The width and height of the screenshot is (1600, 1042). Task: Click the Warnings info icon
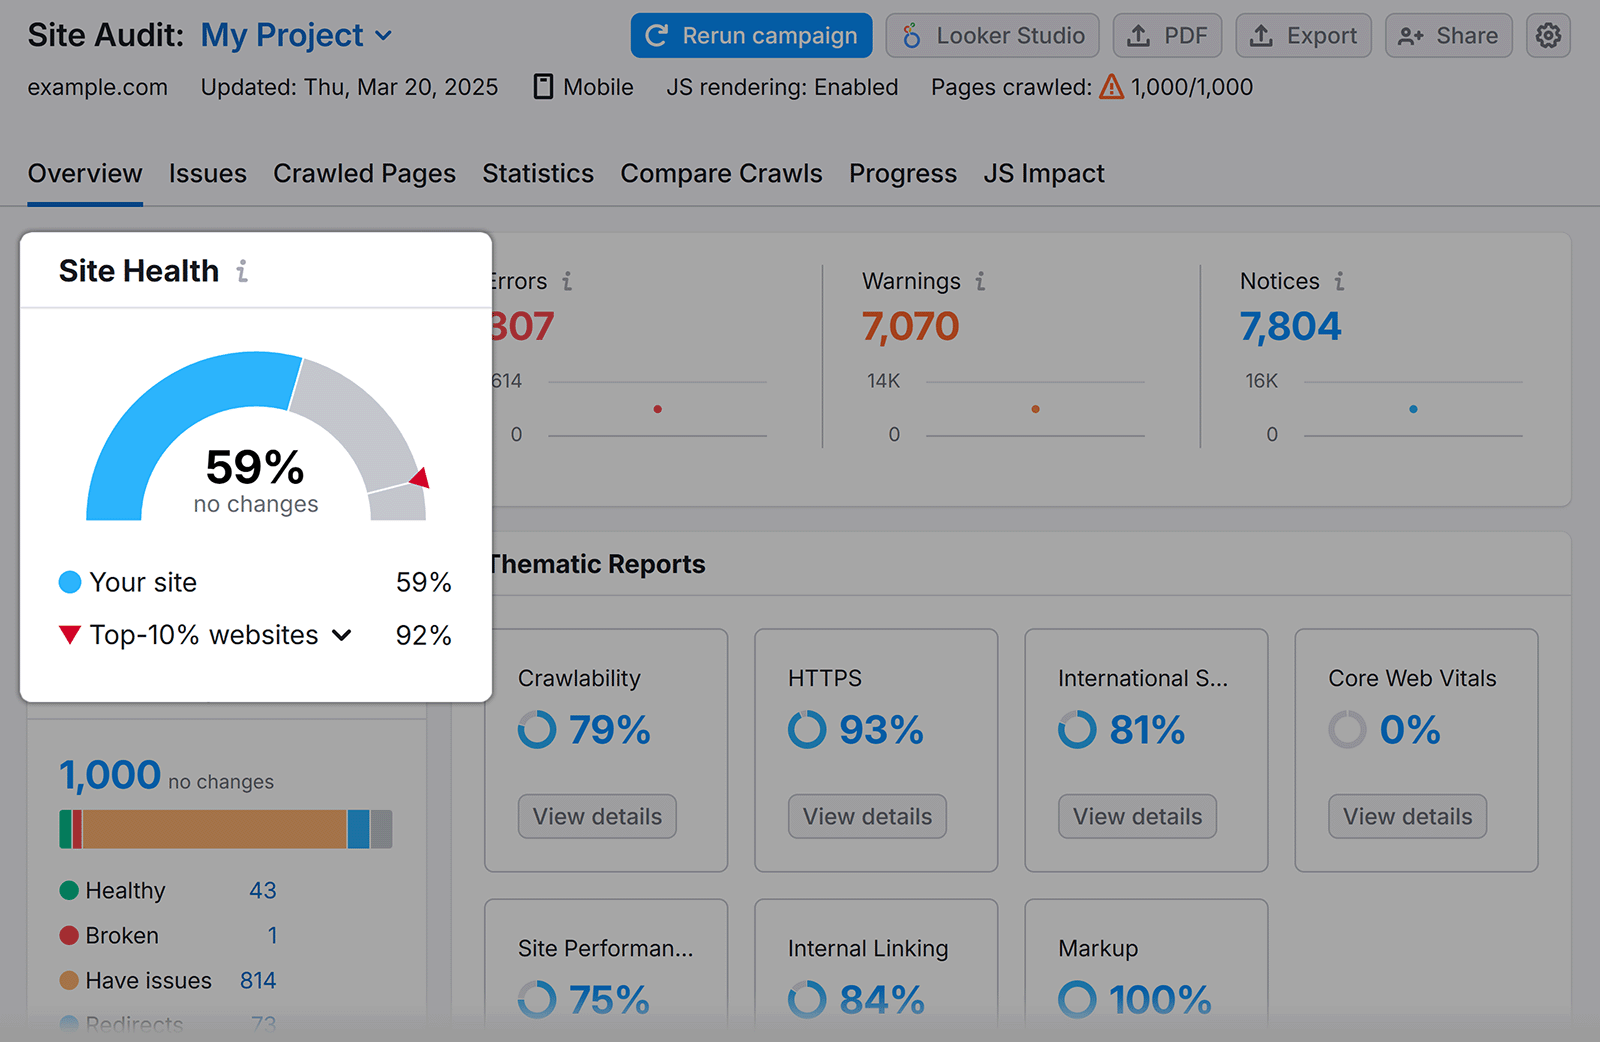click(981, 281)
